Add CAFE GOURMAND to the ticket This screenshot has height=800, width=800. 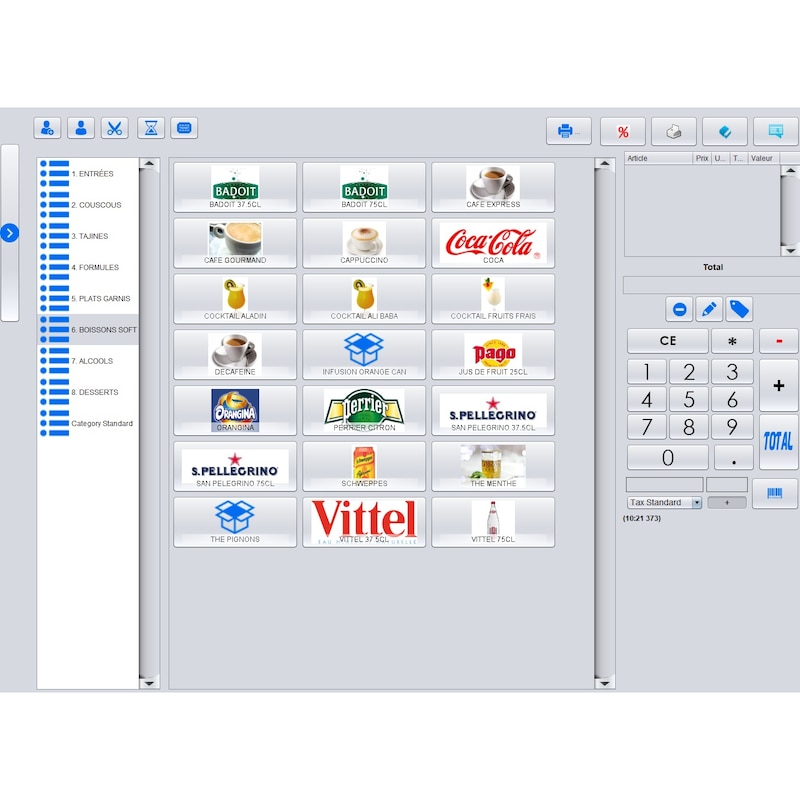point(235,243)
